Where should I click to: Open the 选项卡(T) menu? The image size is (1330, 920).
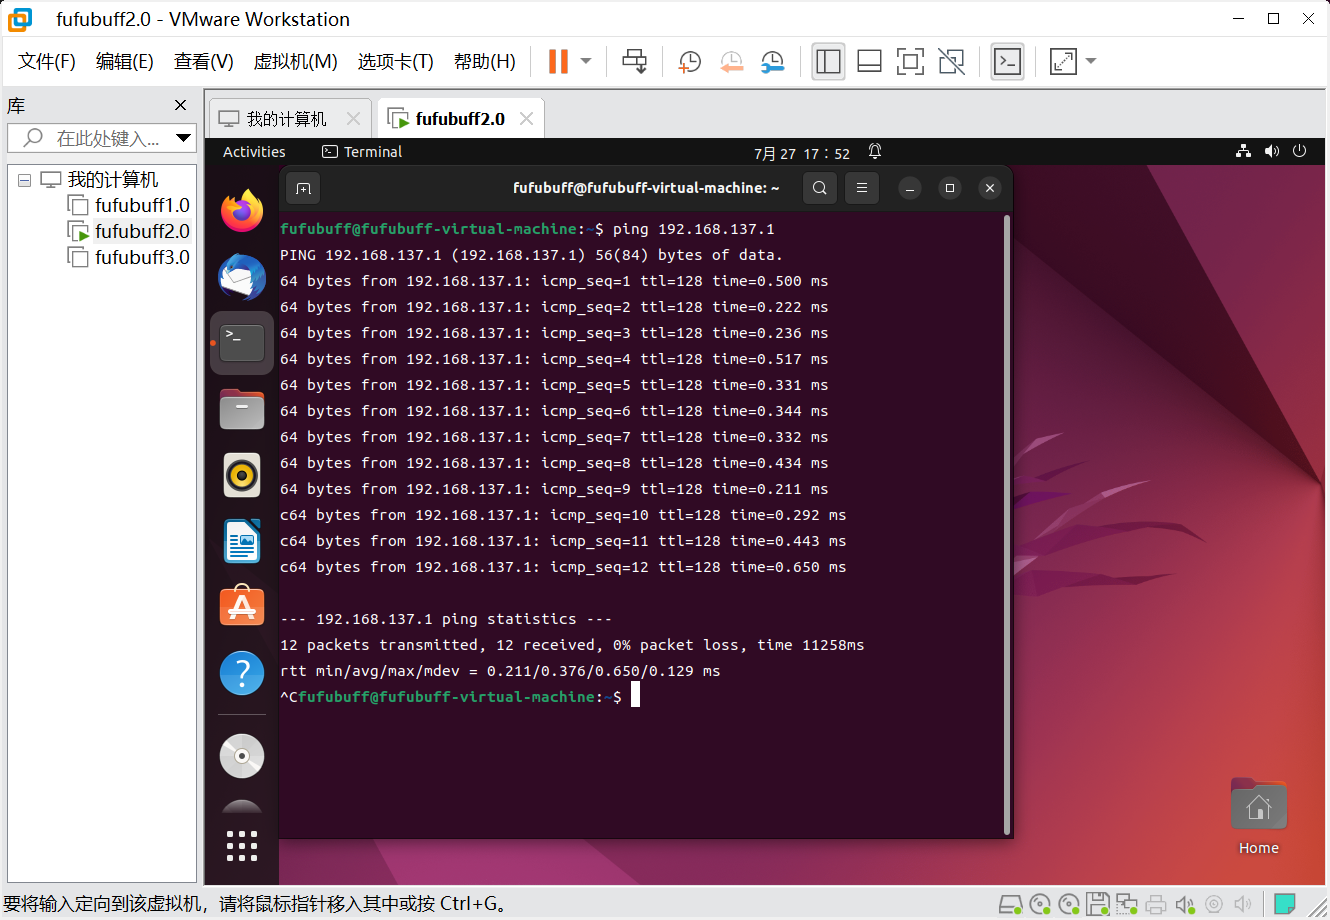[x=396, y=62]
